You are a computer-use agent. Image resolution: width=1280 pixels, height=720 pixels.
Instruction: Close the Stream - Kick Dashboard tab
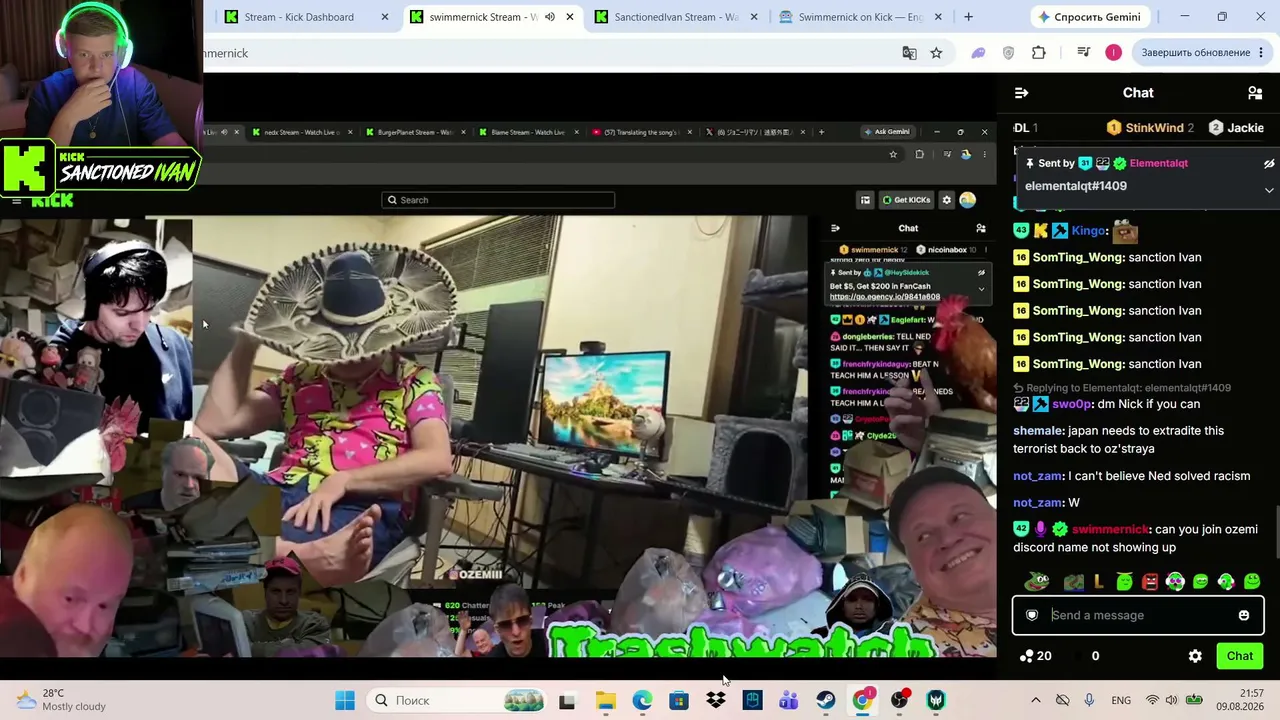385,17
